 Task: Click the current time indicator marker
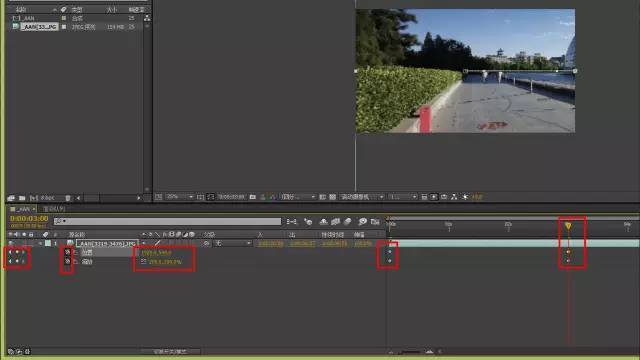[x=568, y=225]
